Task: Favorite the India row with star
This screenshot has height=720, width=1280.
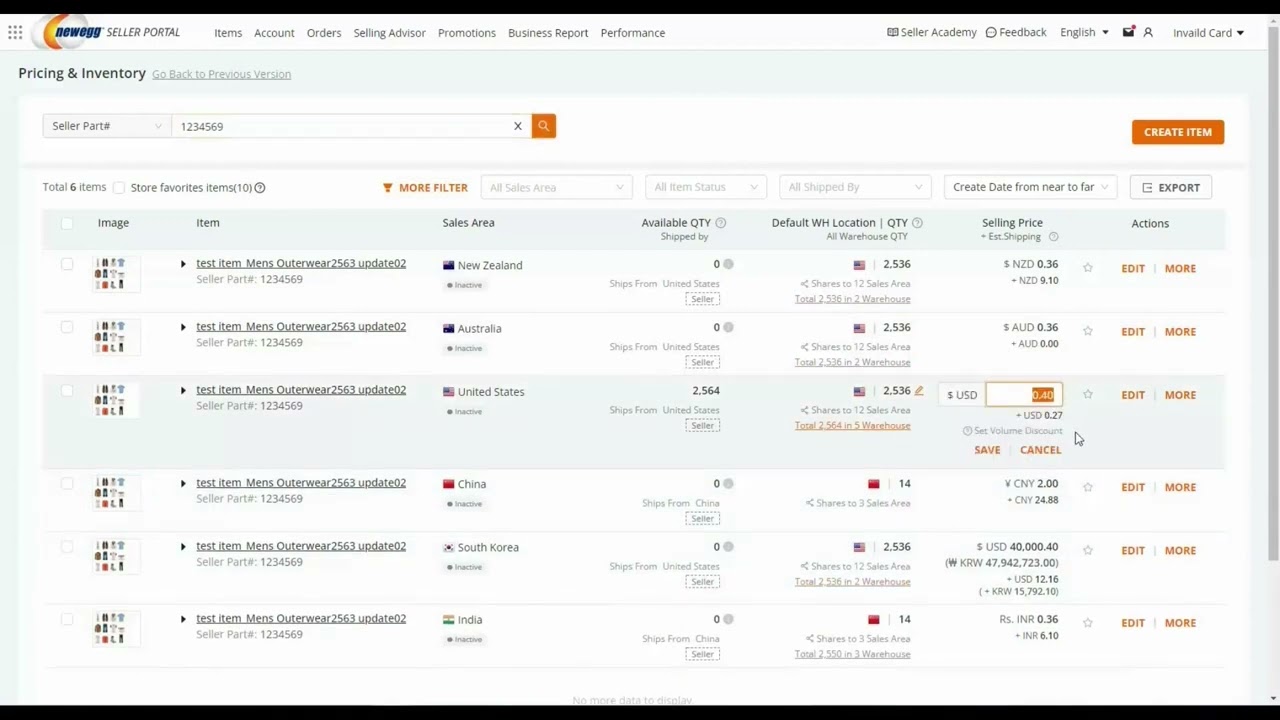Action: 1088,623
